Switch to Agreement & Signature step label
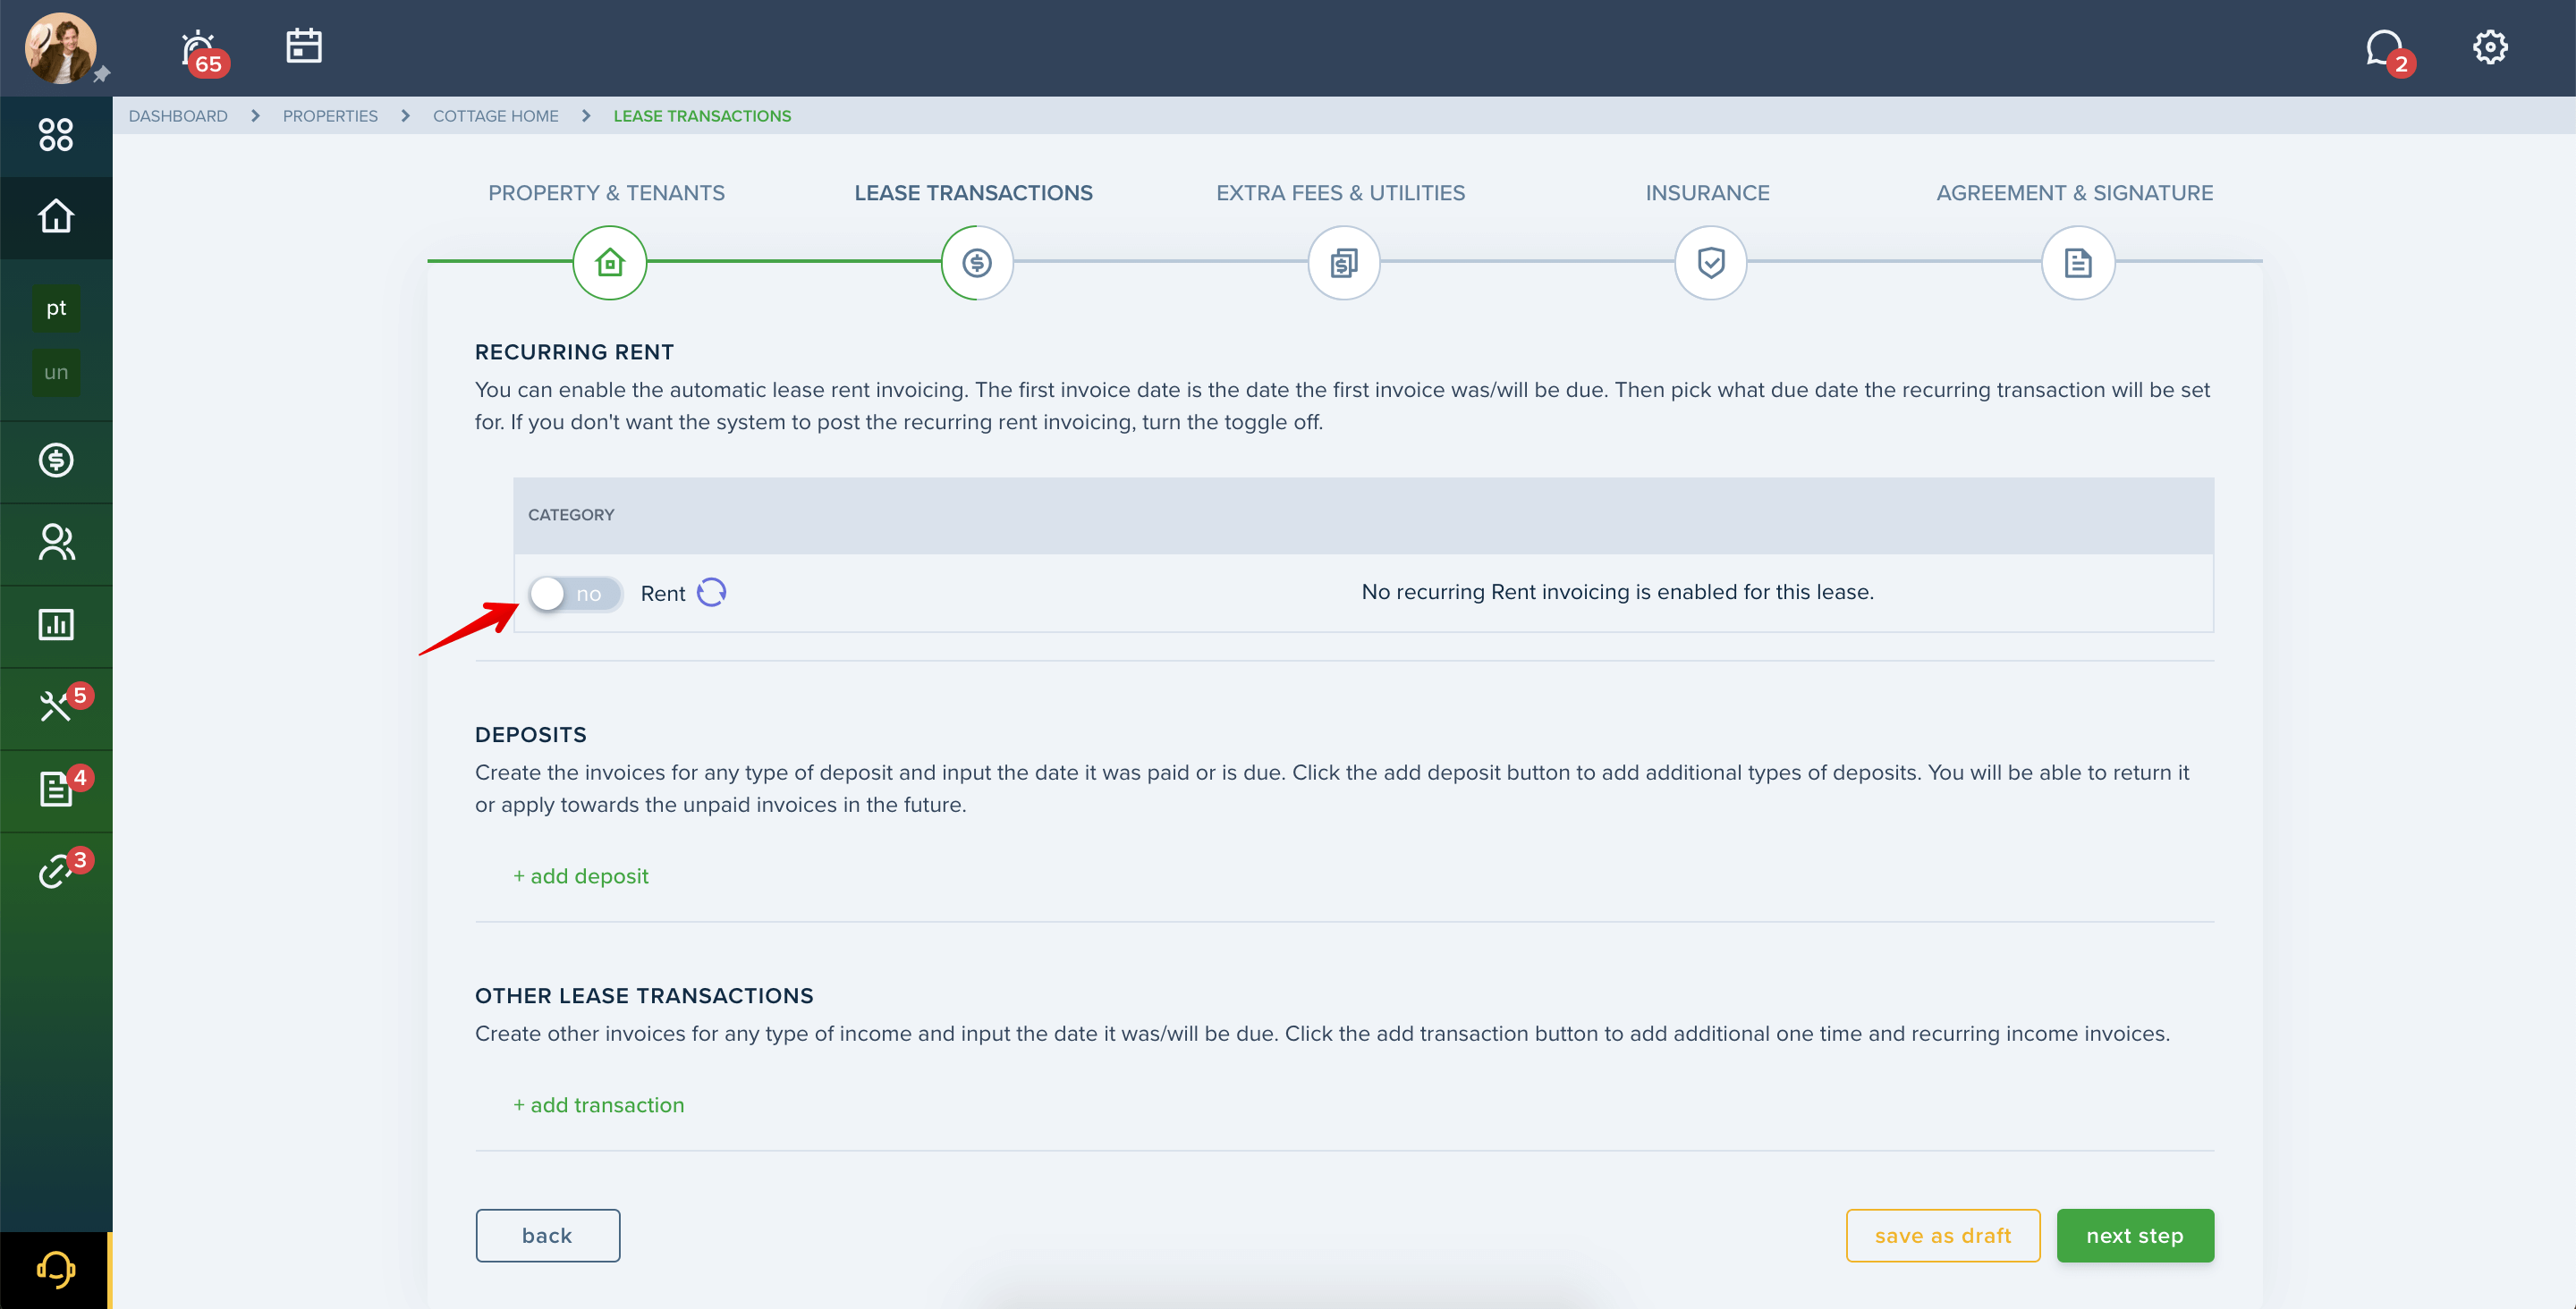Image resolution: width=2576 pixels, height=1309 pixels. [x=2074, y=193]
